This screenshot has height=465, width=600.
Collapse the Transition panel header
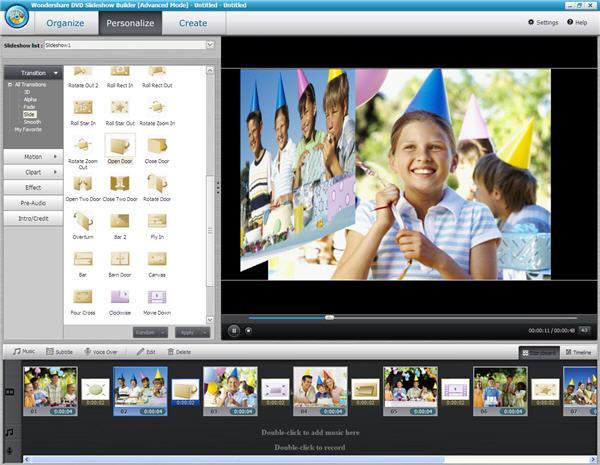point(33,73)
